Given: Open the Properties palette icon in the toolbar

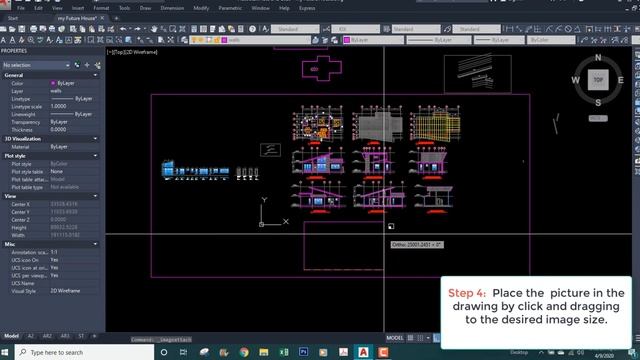Looking at the screenshot, I should pos(194,29).
